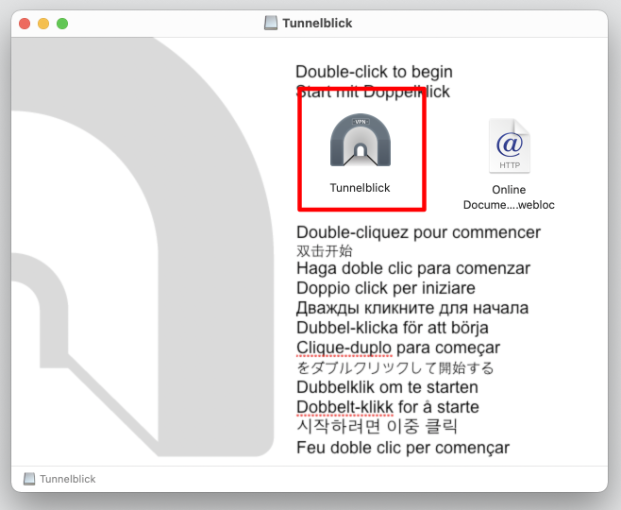
Task: Click the window title 'Tunnelblick'
Action: tap(317, 23)
